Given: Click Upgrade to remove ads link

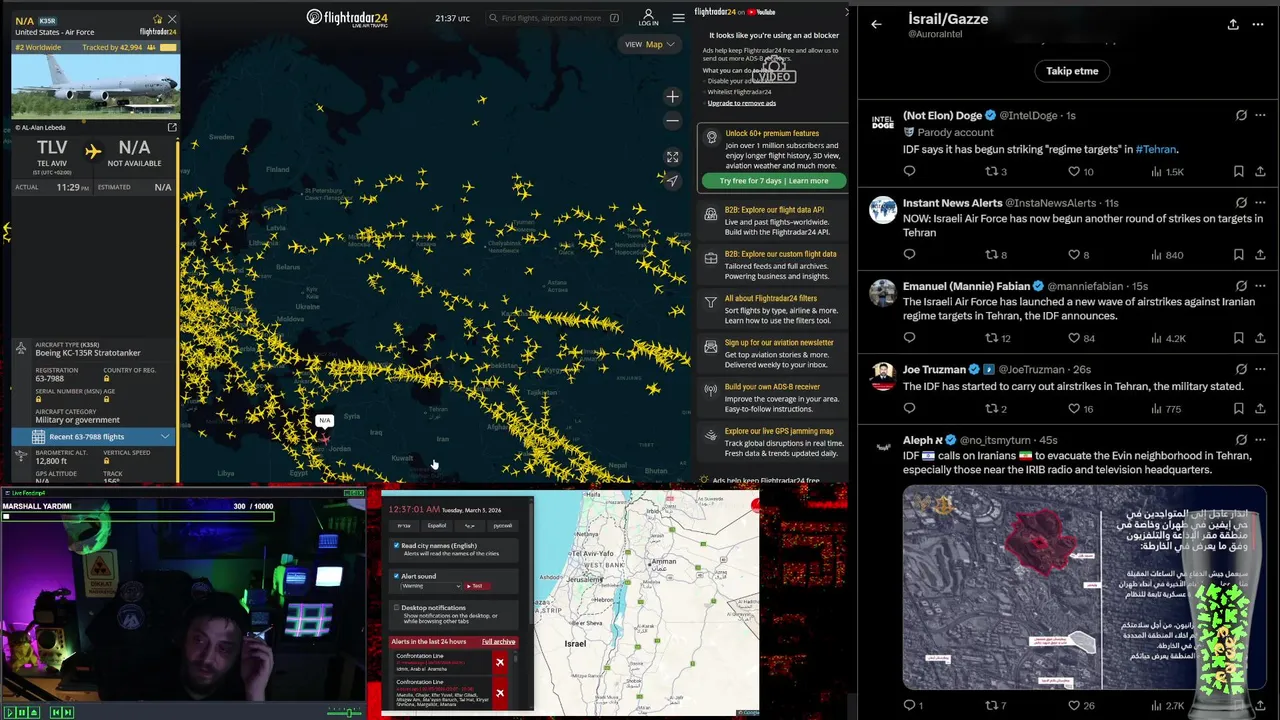Looking at the screenshot, I should (741, 103).
